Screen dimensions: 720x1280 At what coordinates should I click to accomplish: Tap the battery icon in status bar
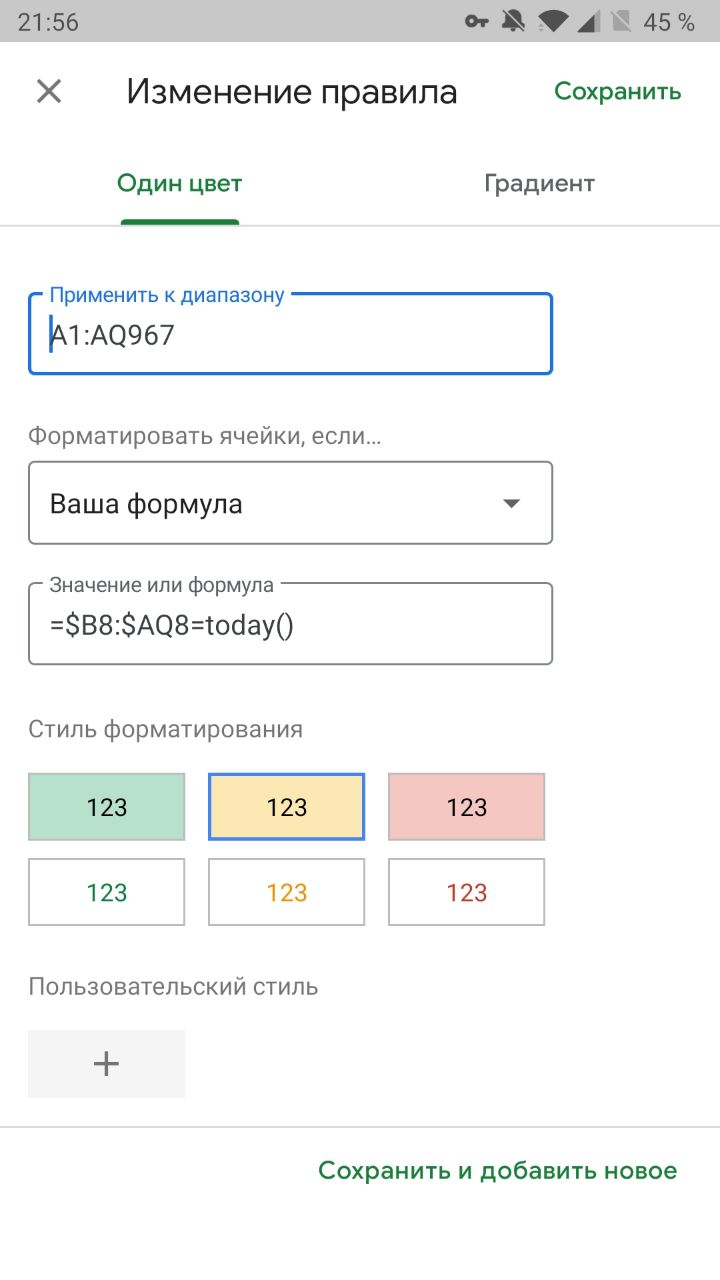(621, 21)
